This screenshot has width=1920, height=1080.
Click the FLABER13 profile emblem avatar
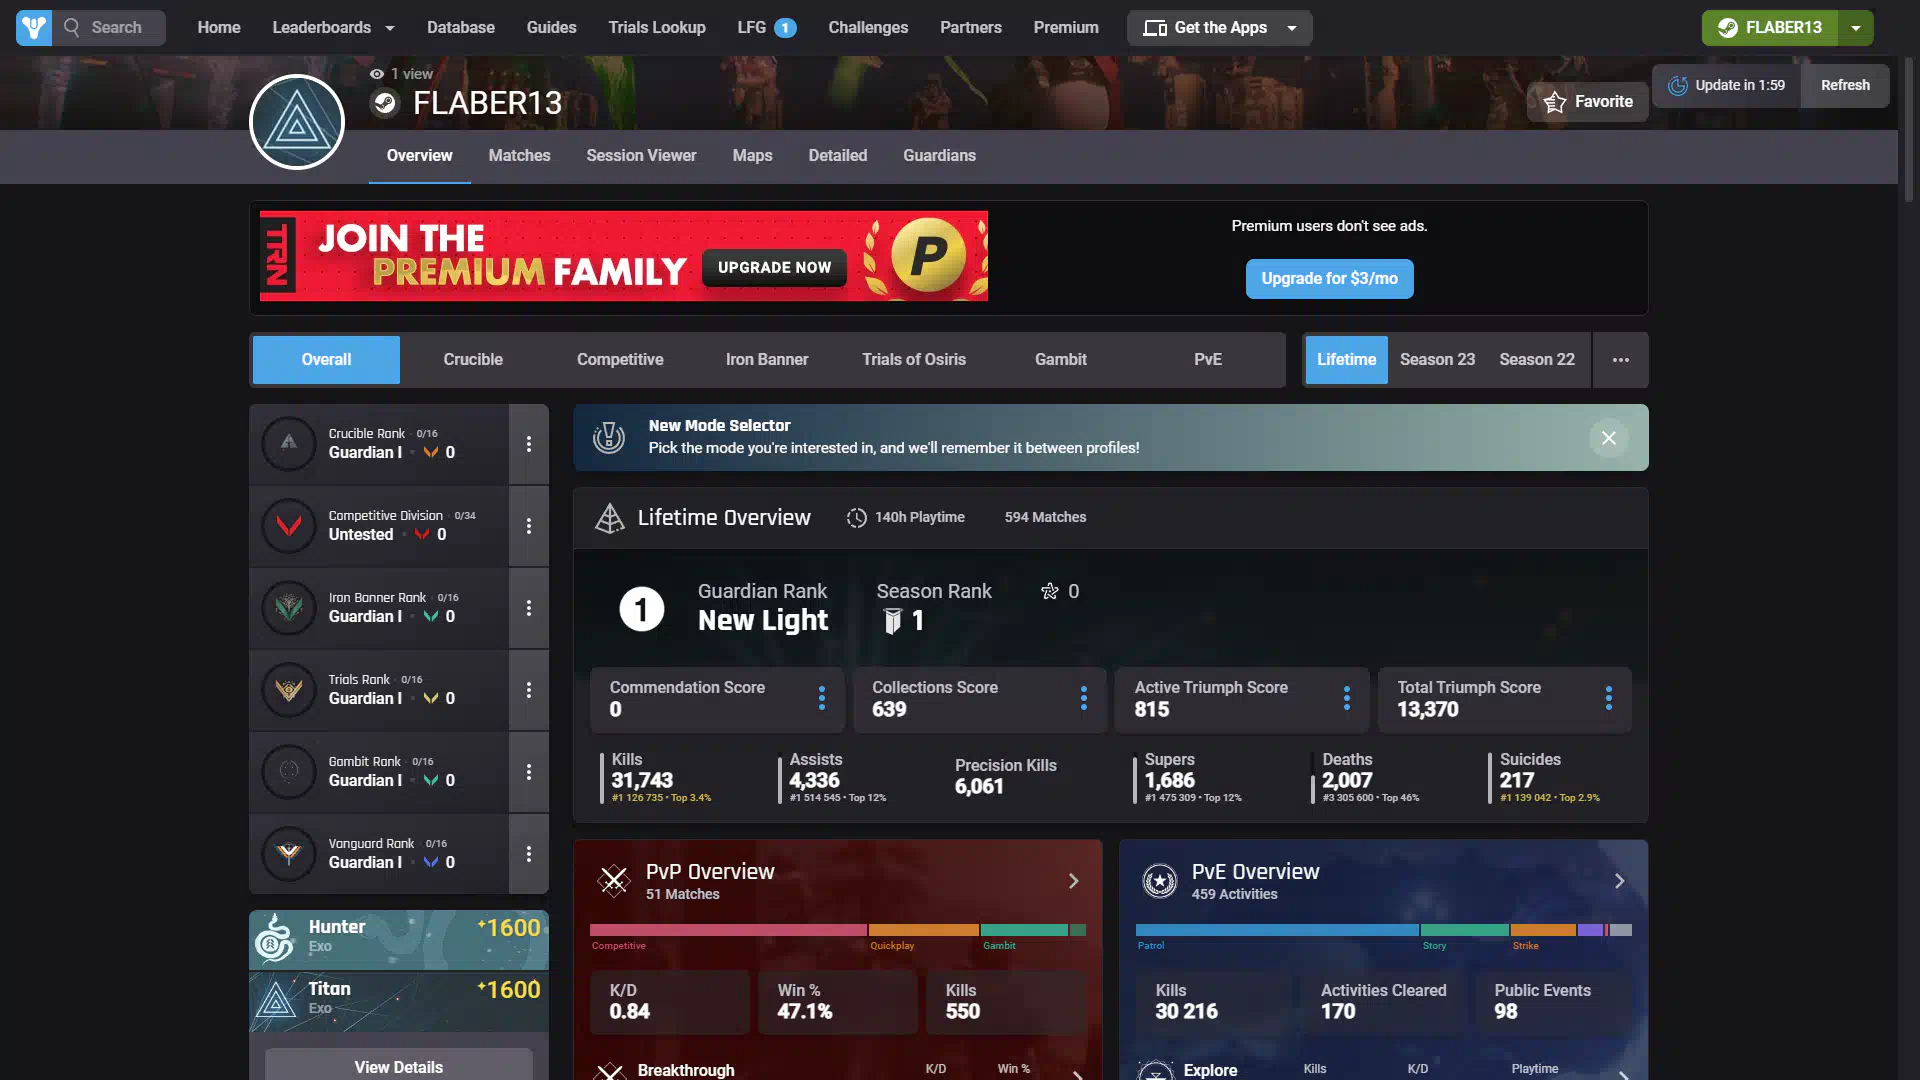[297, 122]
